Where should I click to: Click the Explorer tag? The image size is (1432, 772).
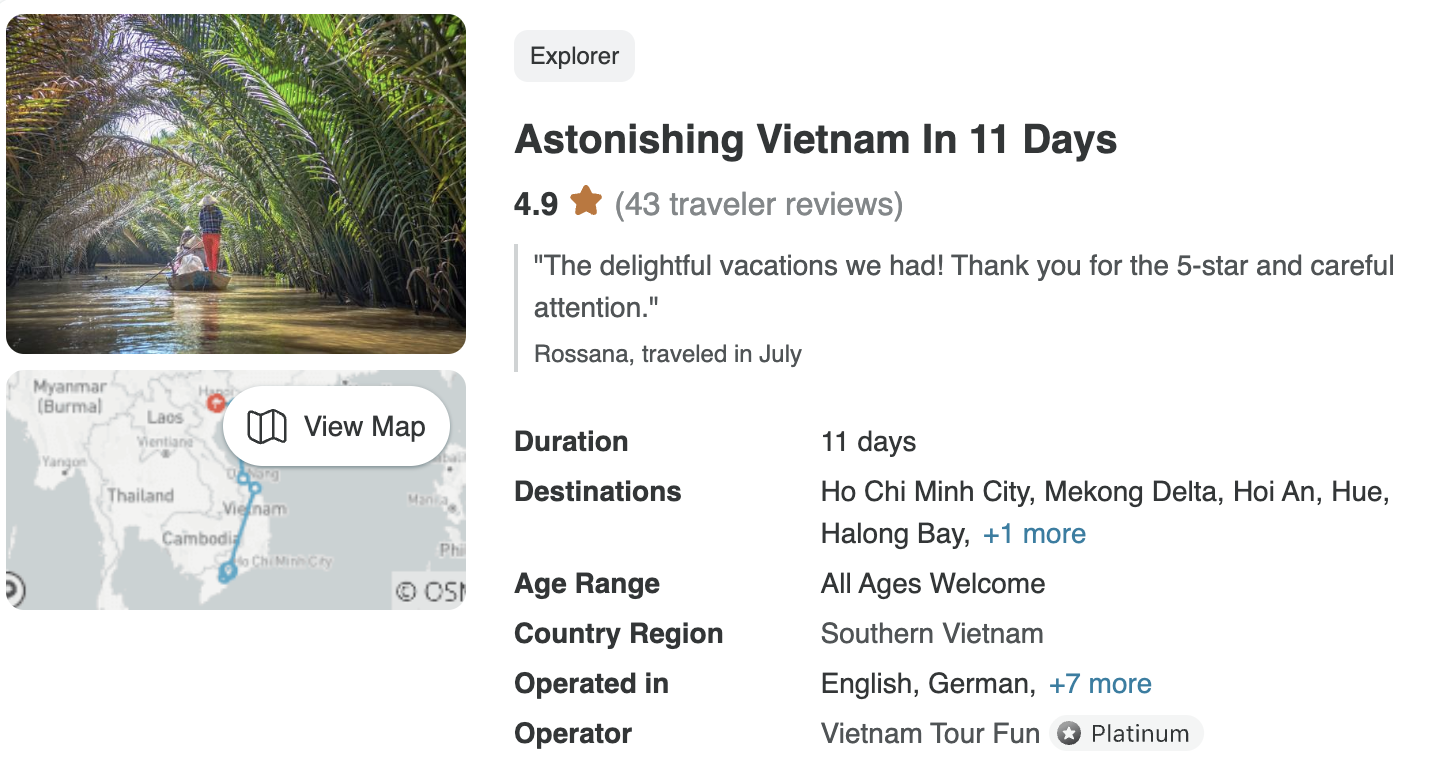574,56
